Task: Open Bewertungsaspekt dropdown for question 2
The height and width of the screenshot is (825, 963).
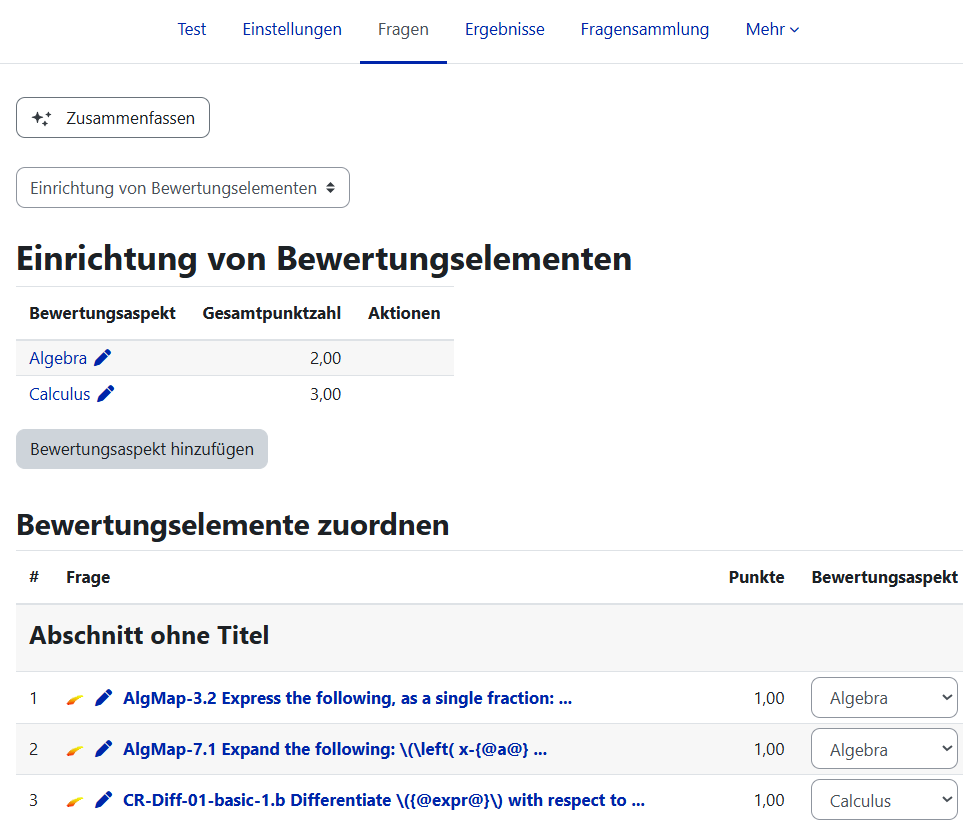Action: [883, 749]
